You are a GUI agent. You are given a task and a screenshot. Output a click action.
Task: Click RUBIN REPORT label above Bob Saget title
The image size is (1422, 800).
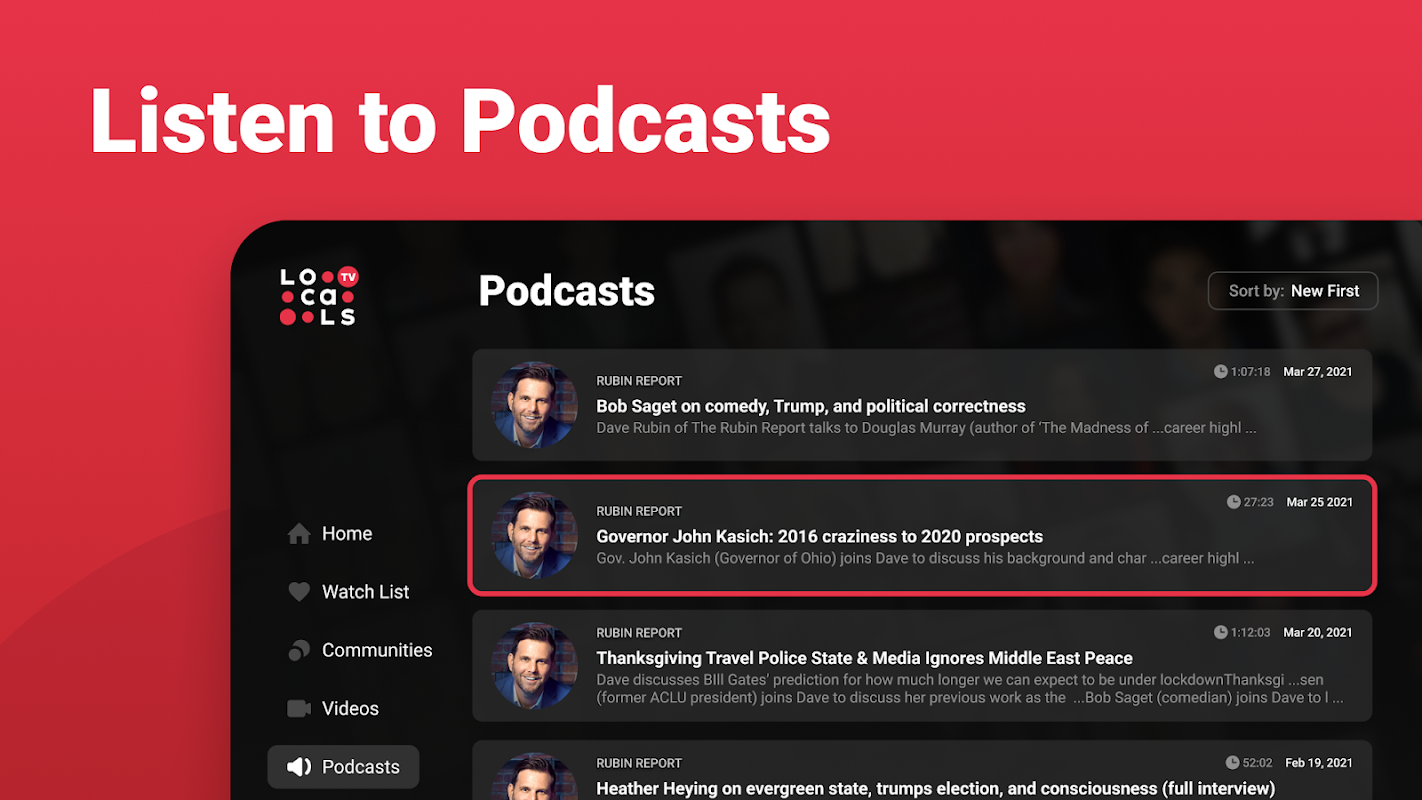639,381
